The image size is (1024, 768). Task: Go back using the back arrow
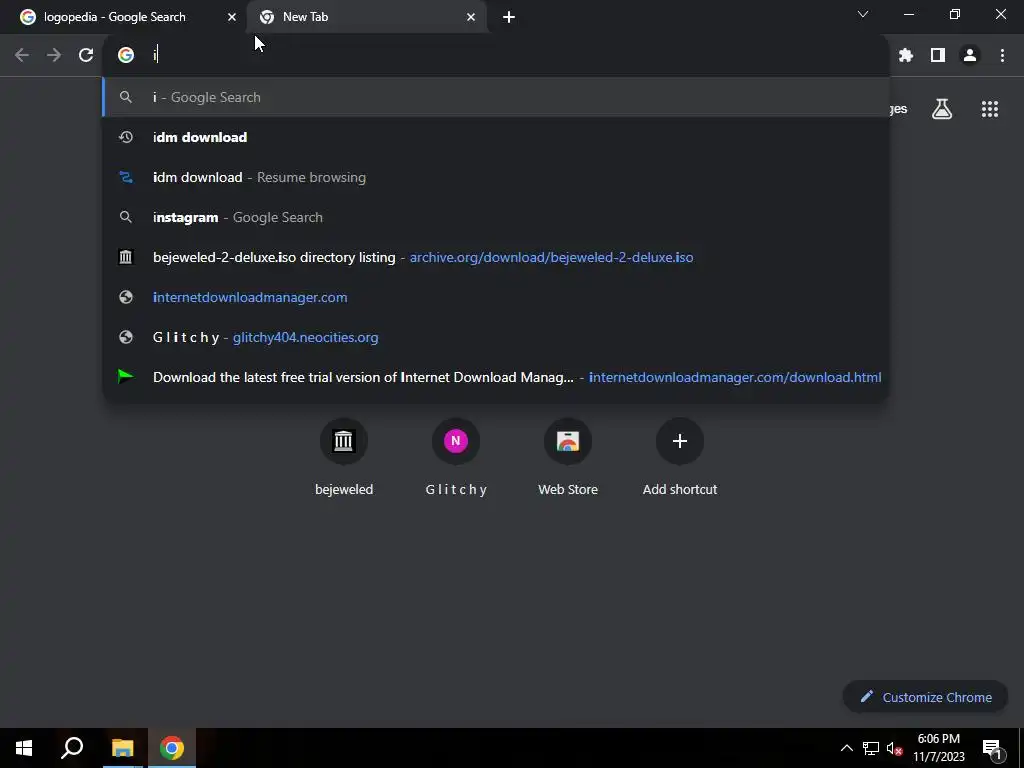22,55
